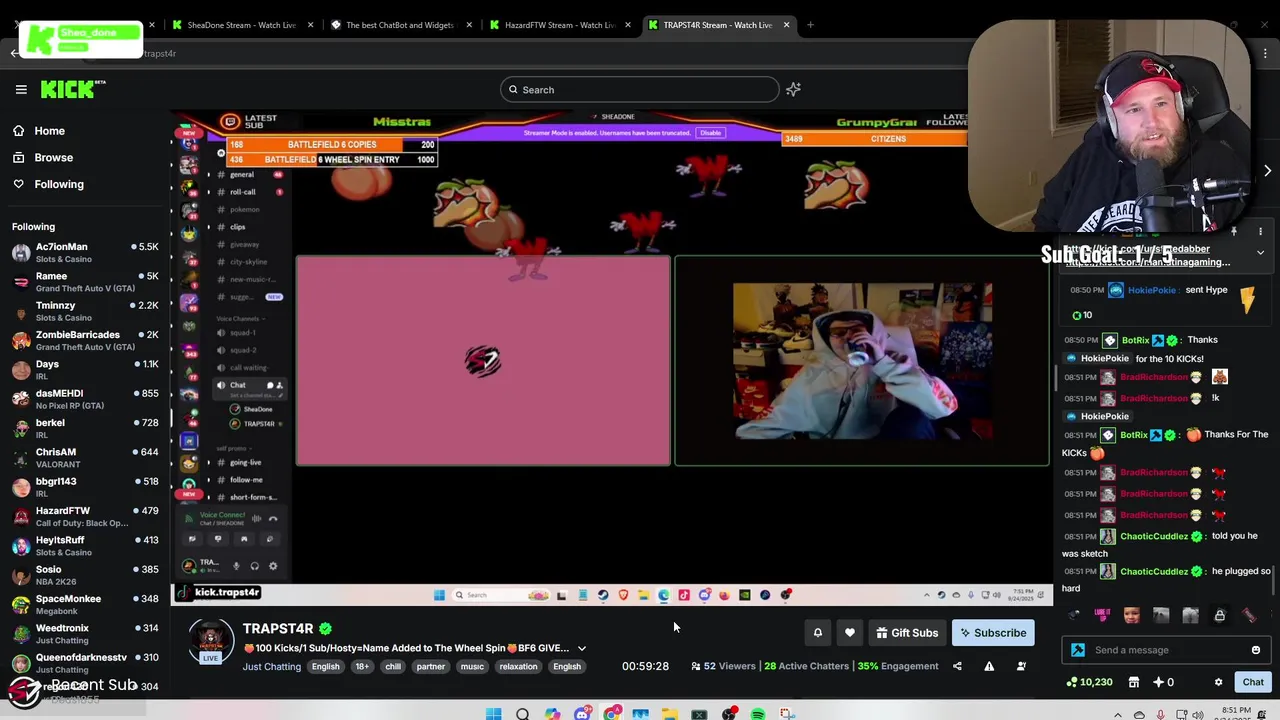Click the relaxation tag

518,667
